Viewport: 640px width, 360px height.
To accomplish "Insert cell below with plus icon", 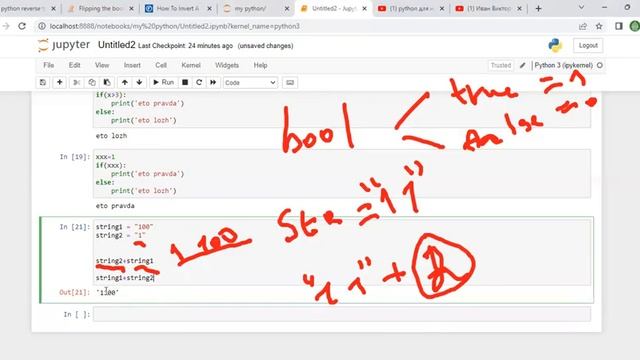I will coord(60,82).
